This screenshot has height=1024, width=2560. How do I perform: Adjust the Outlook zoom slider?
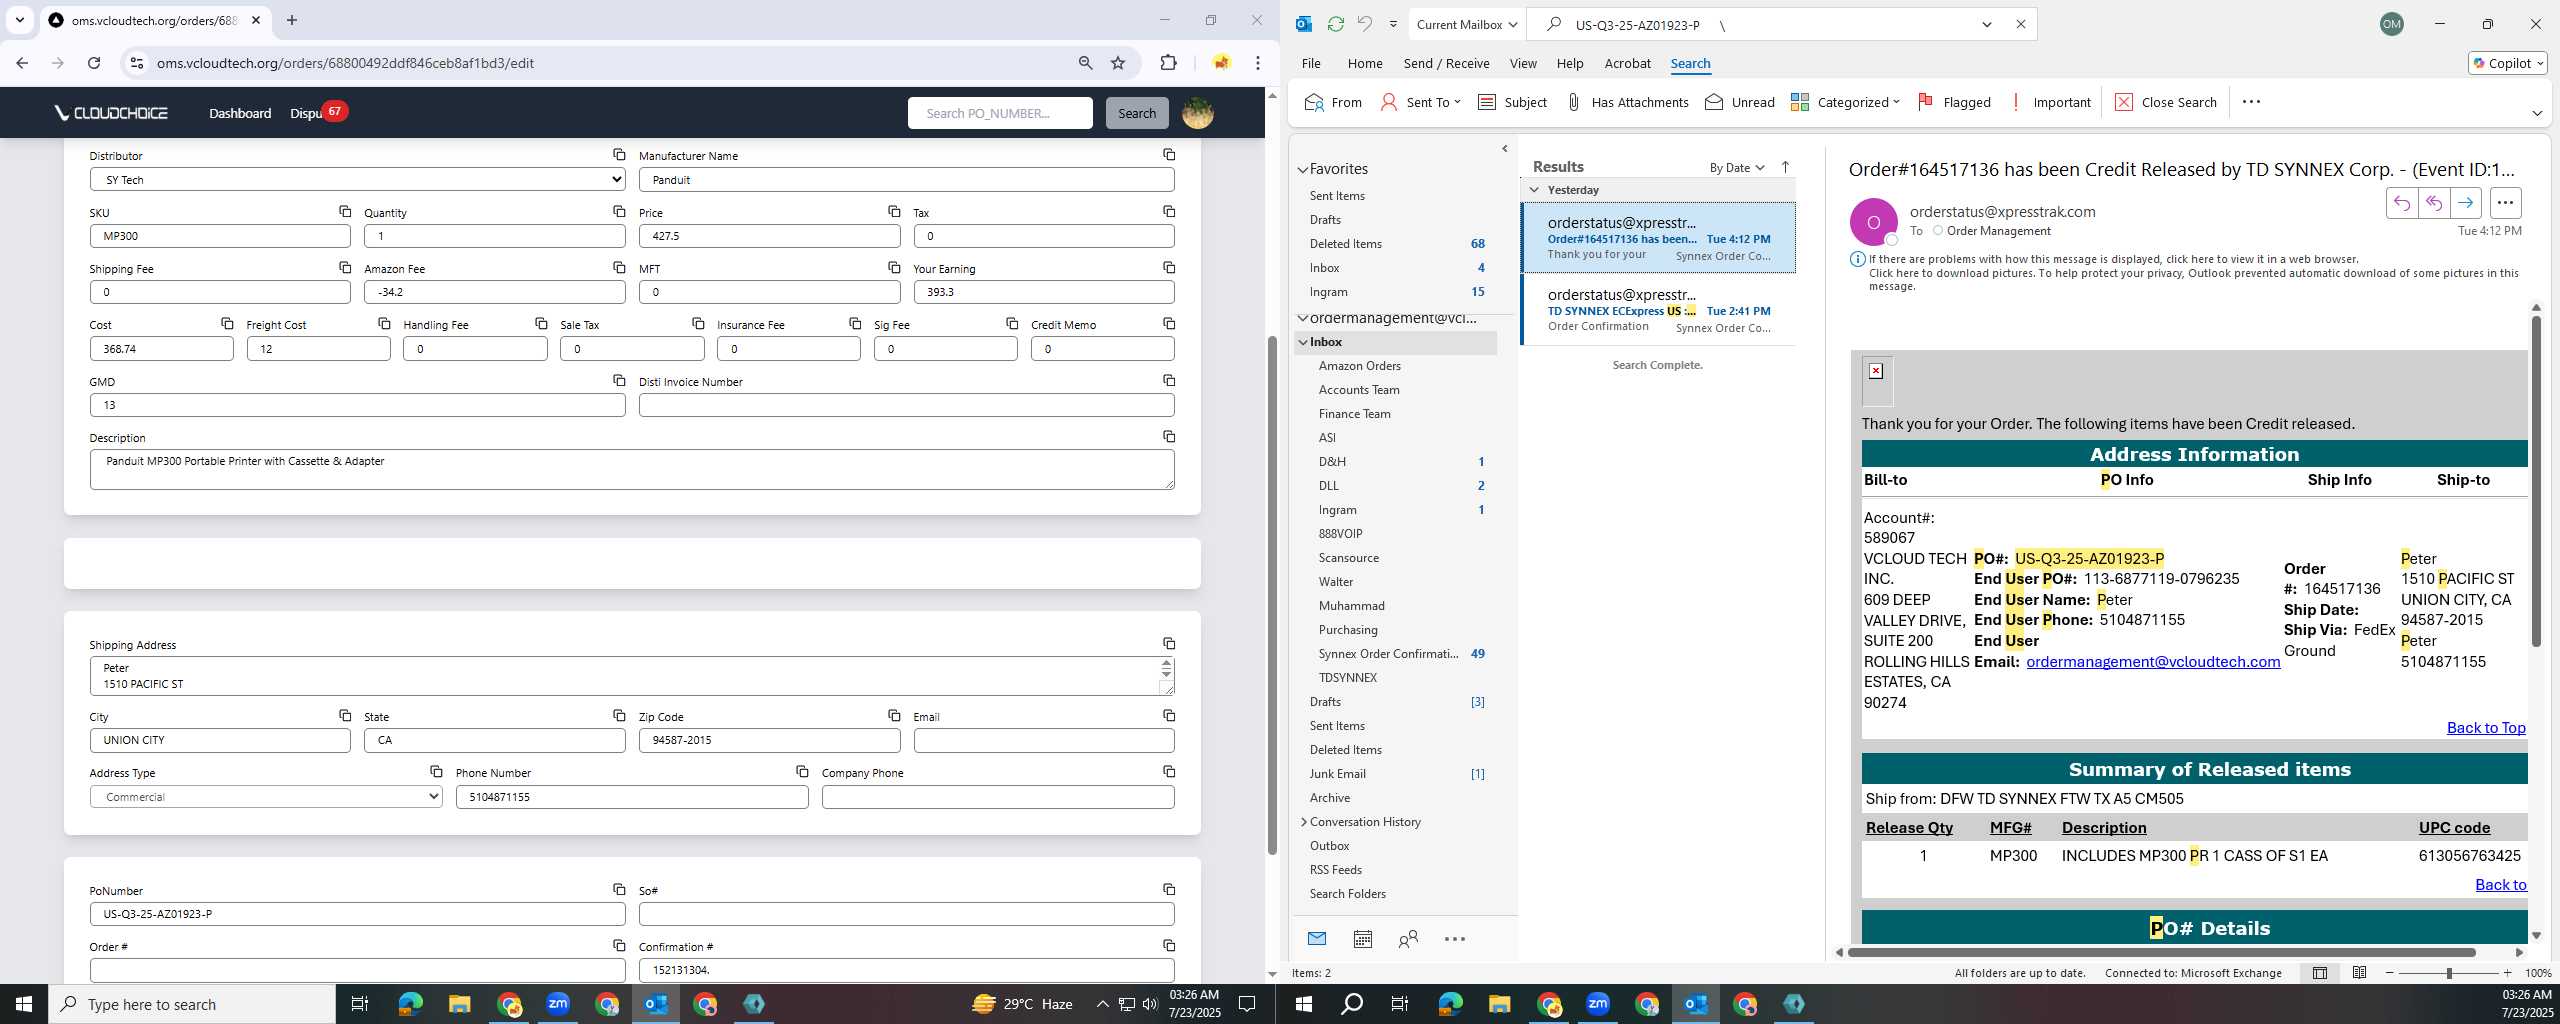2449,973
